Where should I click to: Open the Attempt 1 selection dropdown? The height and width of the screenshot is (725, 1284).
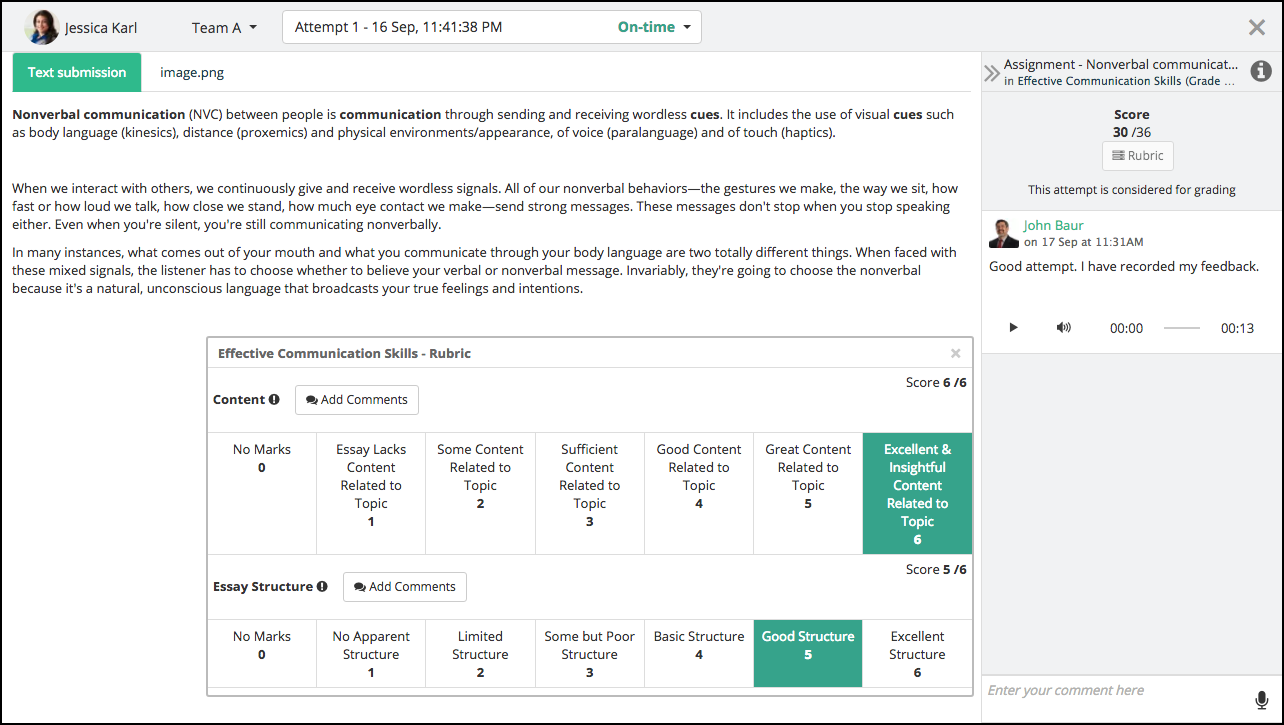tap(492, 27)
